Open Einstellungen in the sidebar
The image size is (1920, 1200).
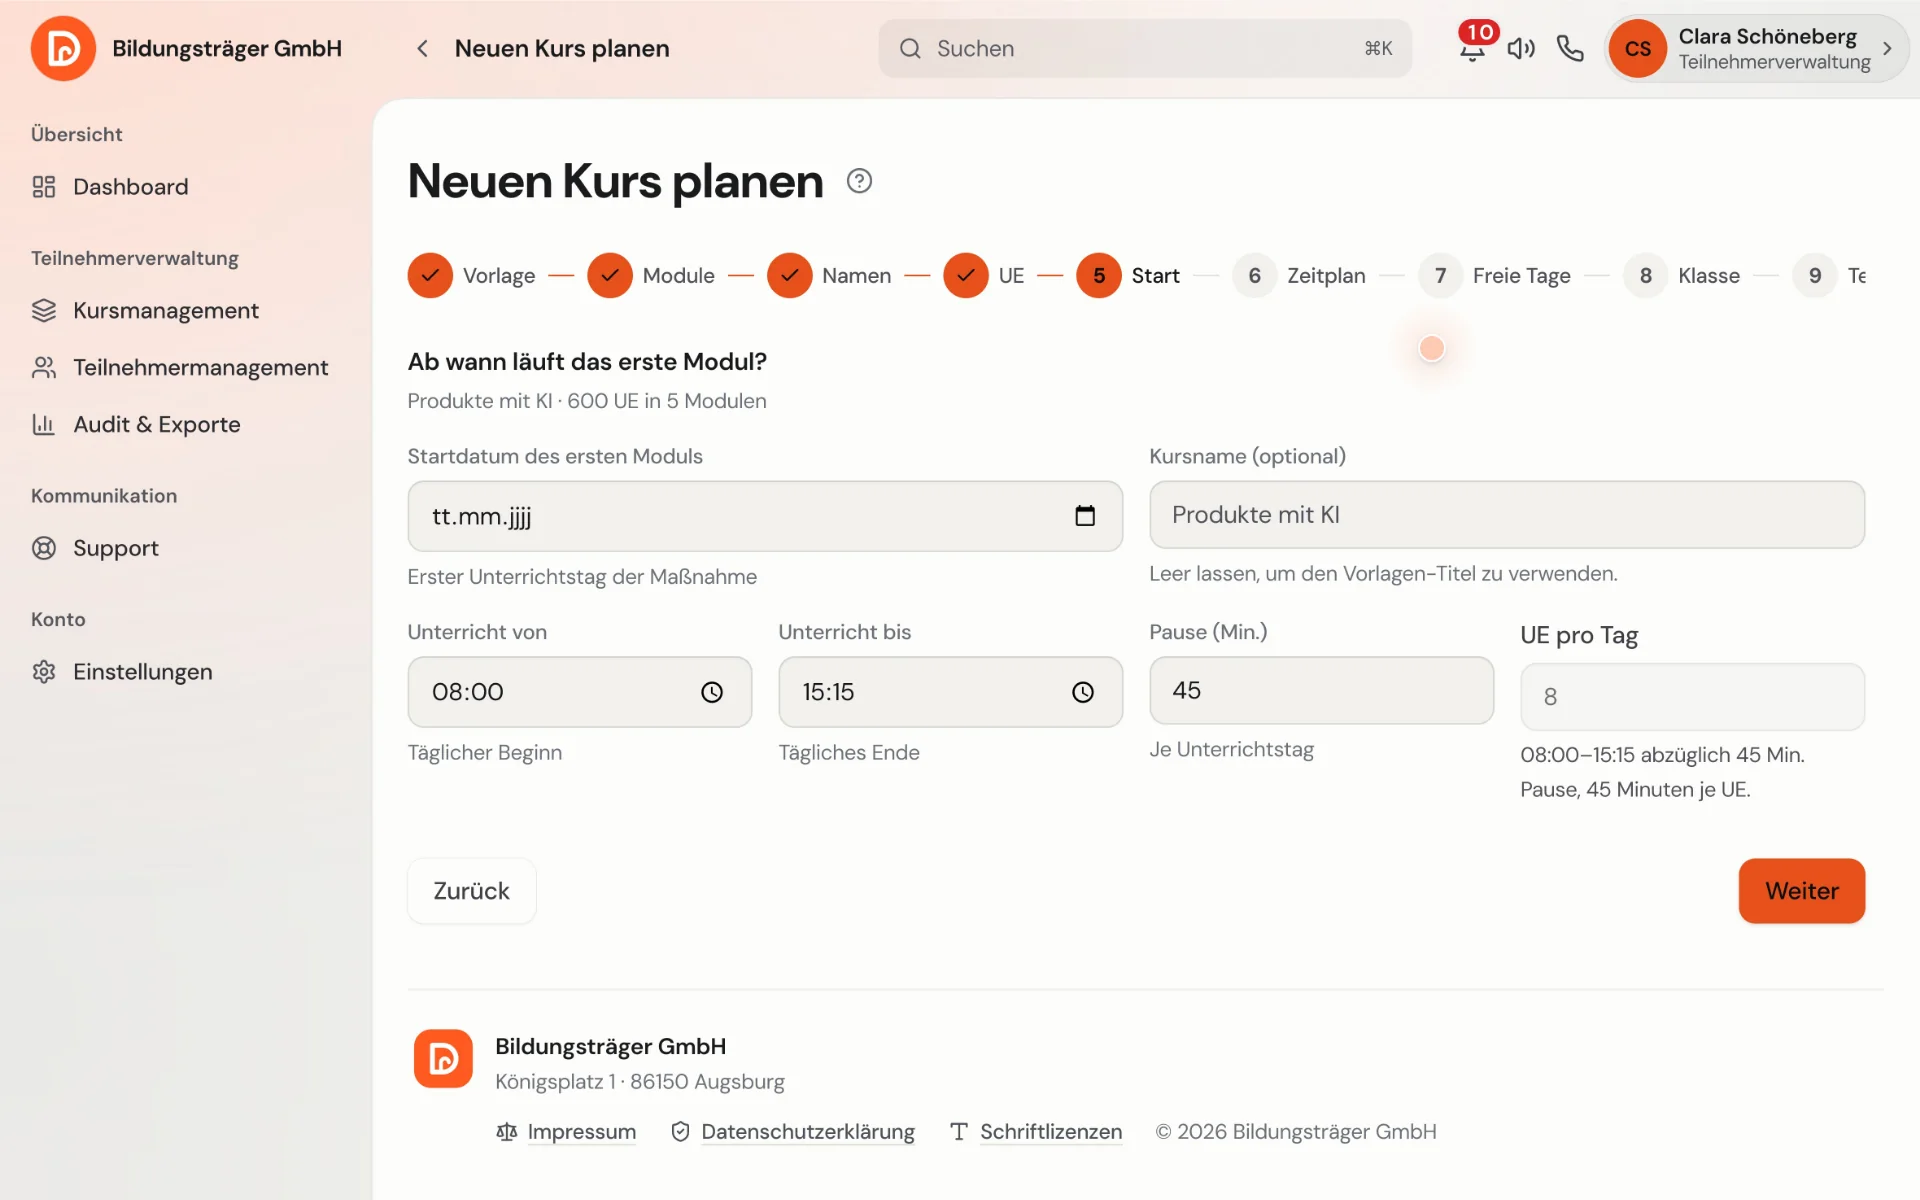[x=122, y=672]
